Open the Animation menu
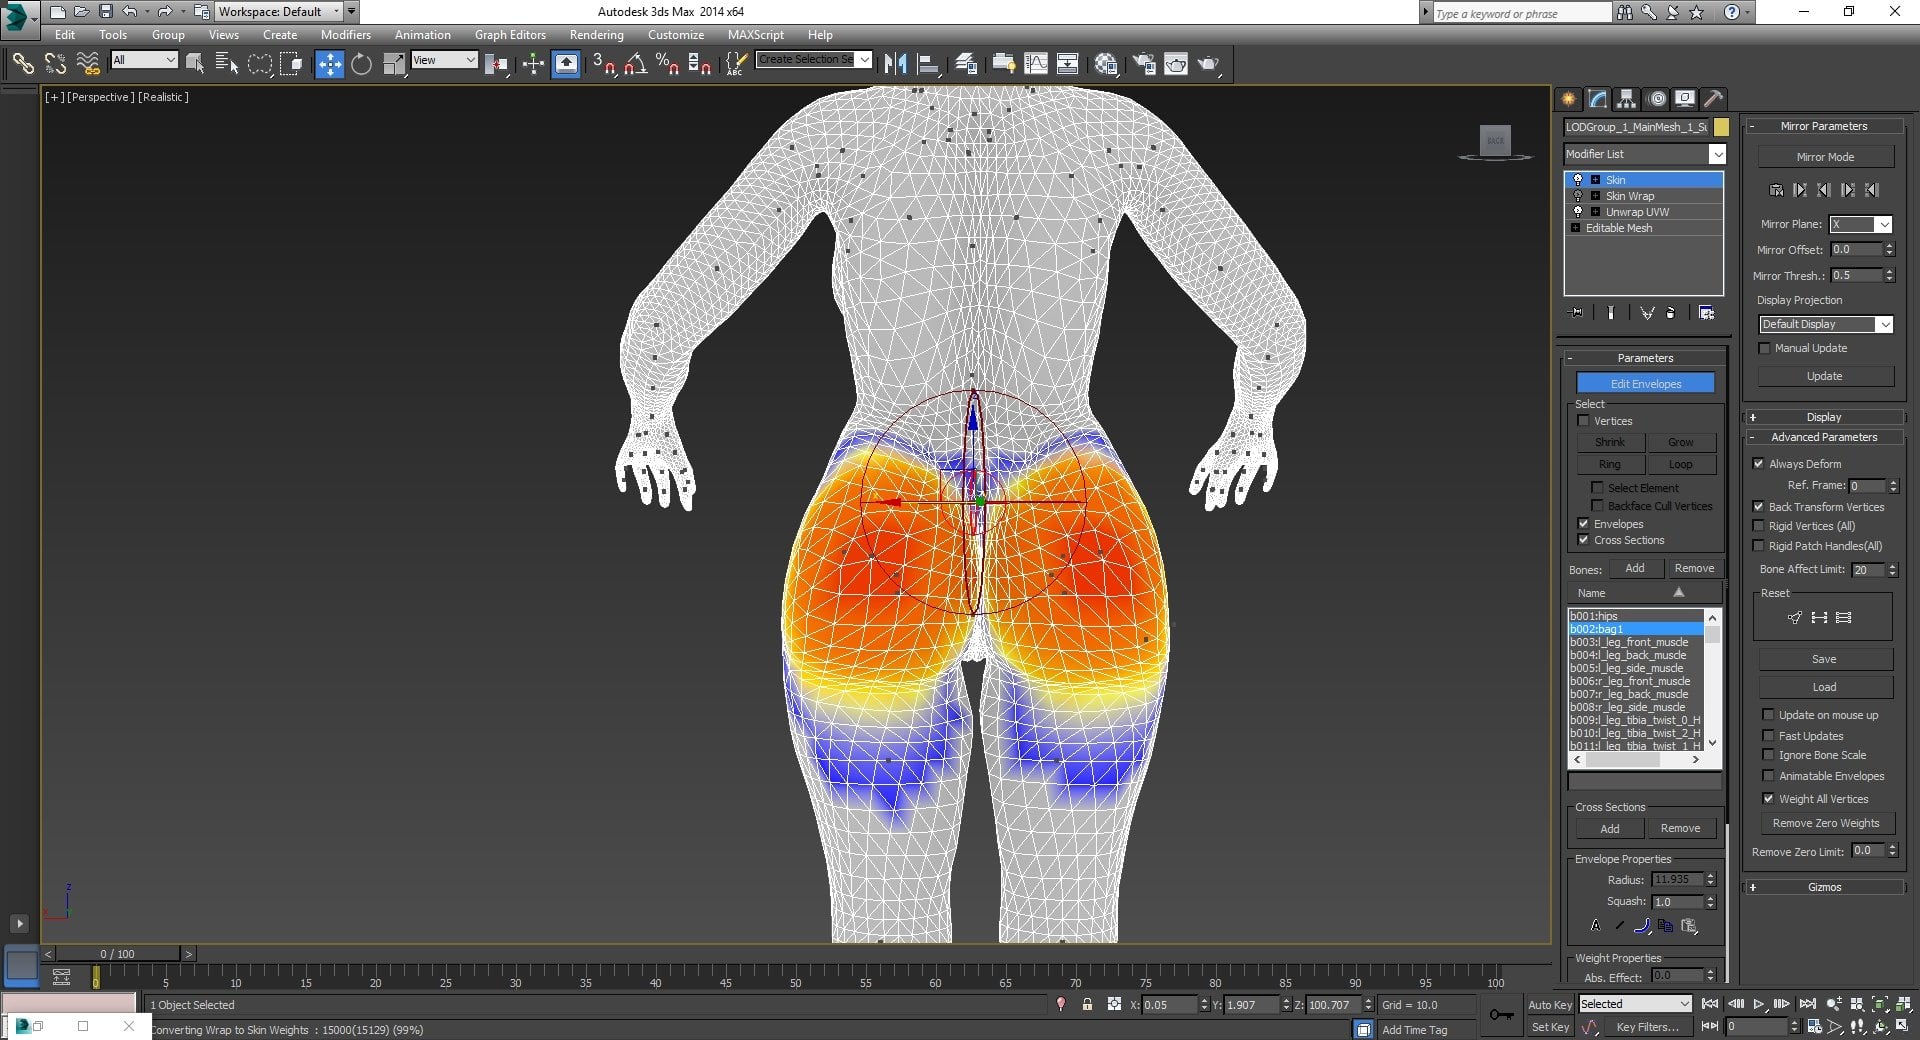The image size is (1920, 1040). point(422,34)
